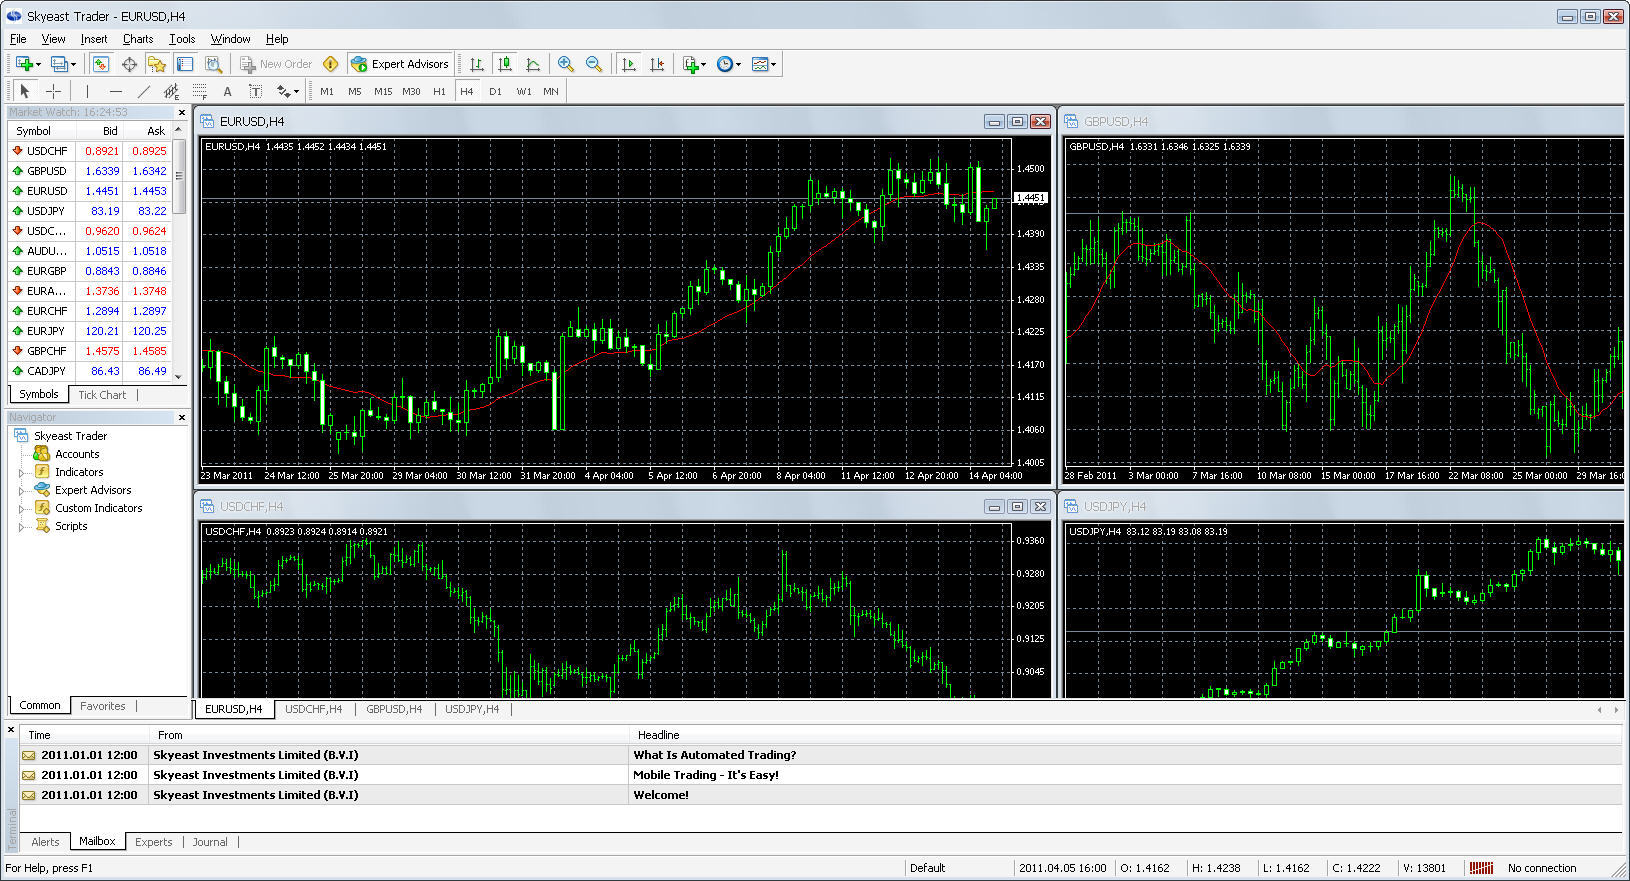The height and width of the screenshot is (881, 1630).
Task: Select the Trendline drawing tool
Action: pos(144,91)
